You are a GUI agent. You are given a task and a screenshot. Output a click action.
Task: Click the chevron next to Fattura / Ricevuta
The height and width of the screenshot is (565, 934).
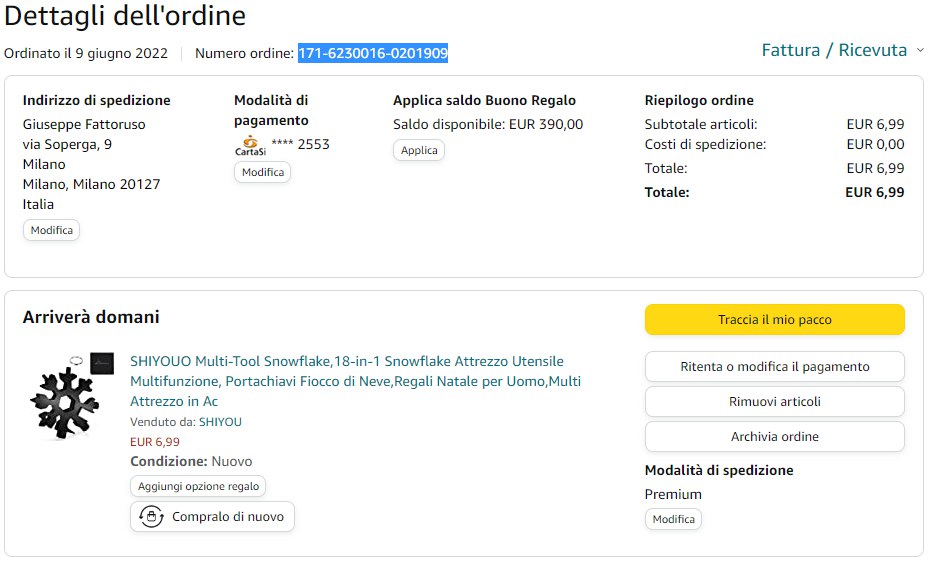[919, 50]
